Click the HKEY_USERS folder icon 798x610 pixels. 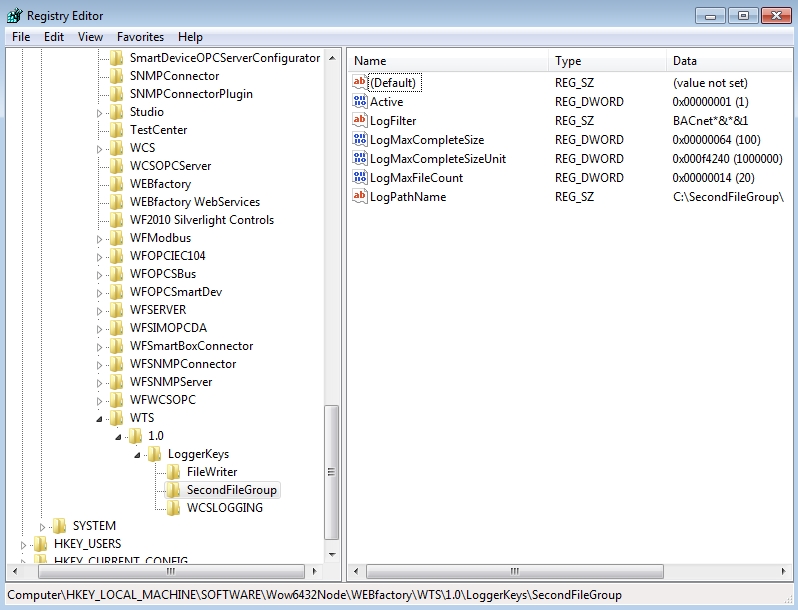pyautogui.click(x=40, y=544)
